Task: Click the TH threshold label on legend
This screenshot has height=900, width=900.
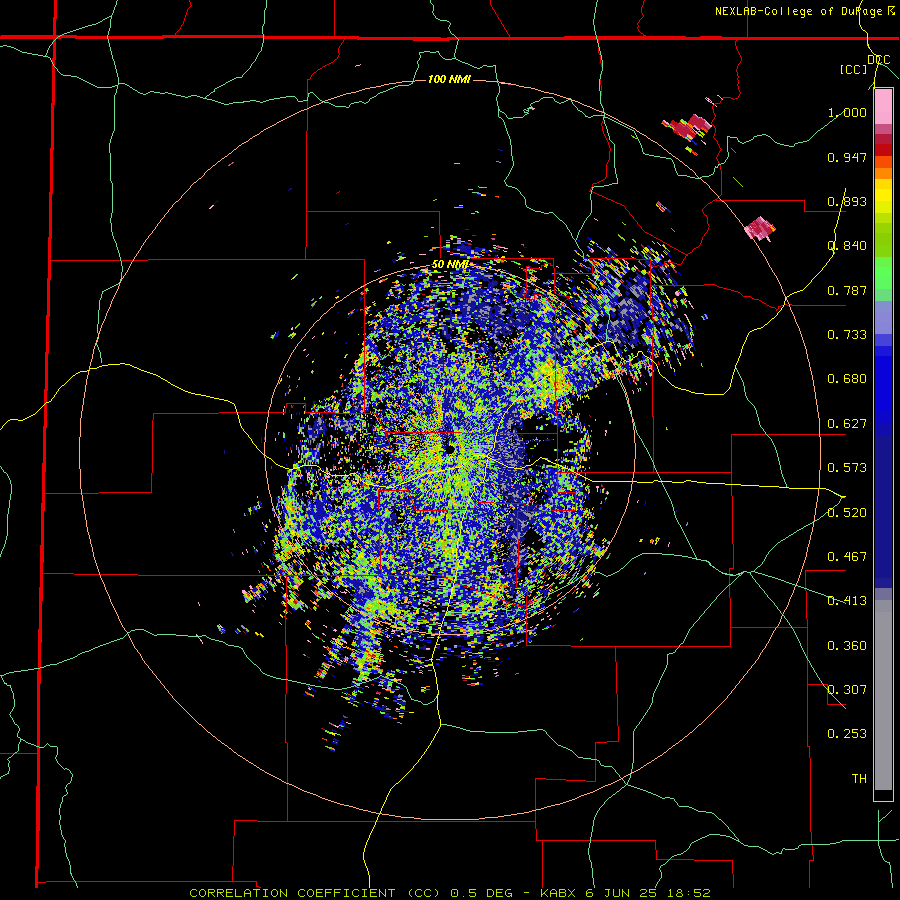Action: tap(859, 779)
